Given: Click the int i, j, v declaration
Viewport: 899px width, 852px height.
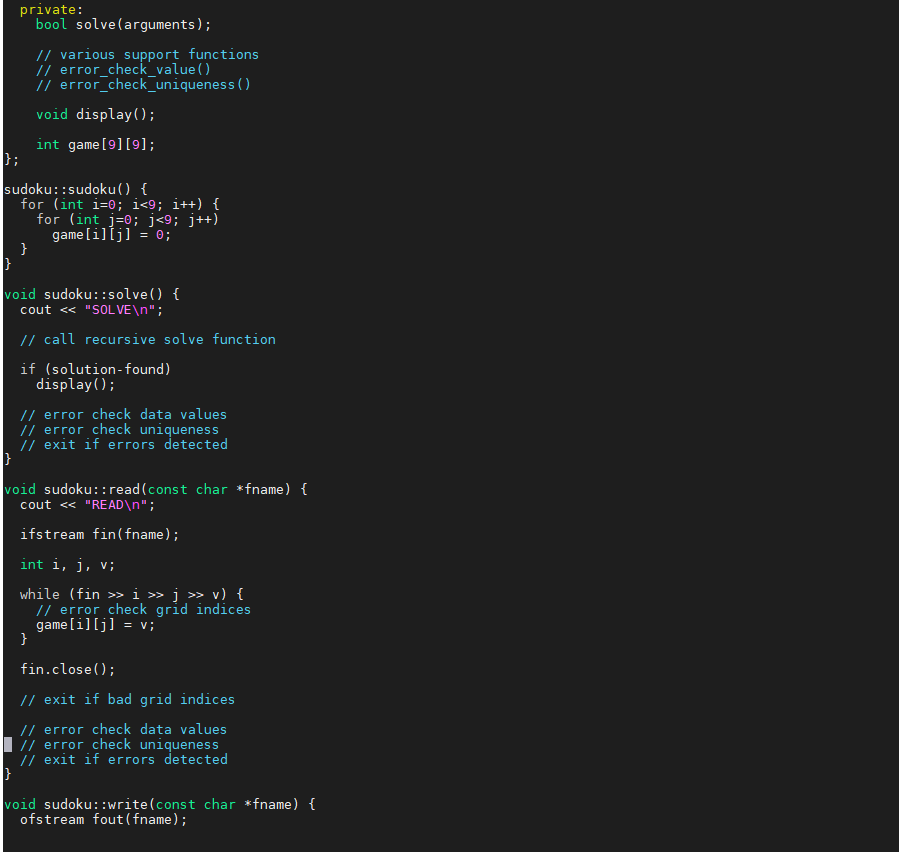Looking at the screenshot, I should click(60, 564).
